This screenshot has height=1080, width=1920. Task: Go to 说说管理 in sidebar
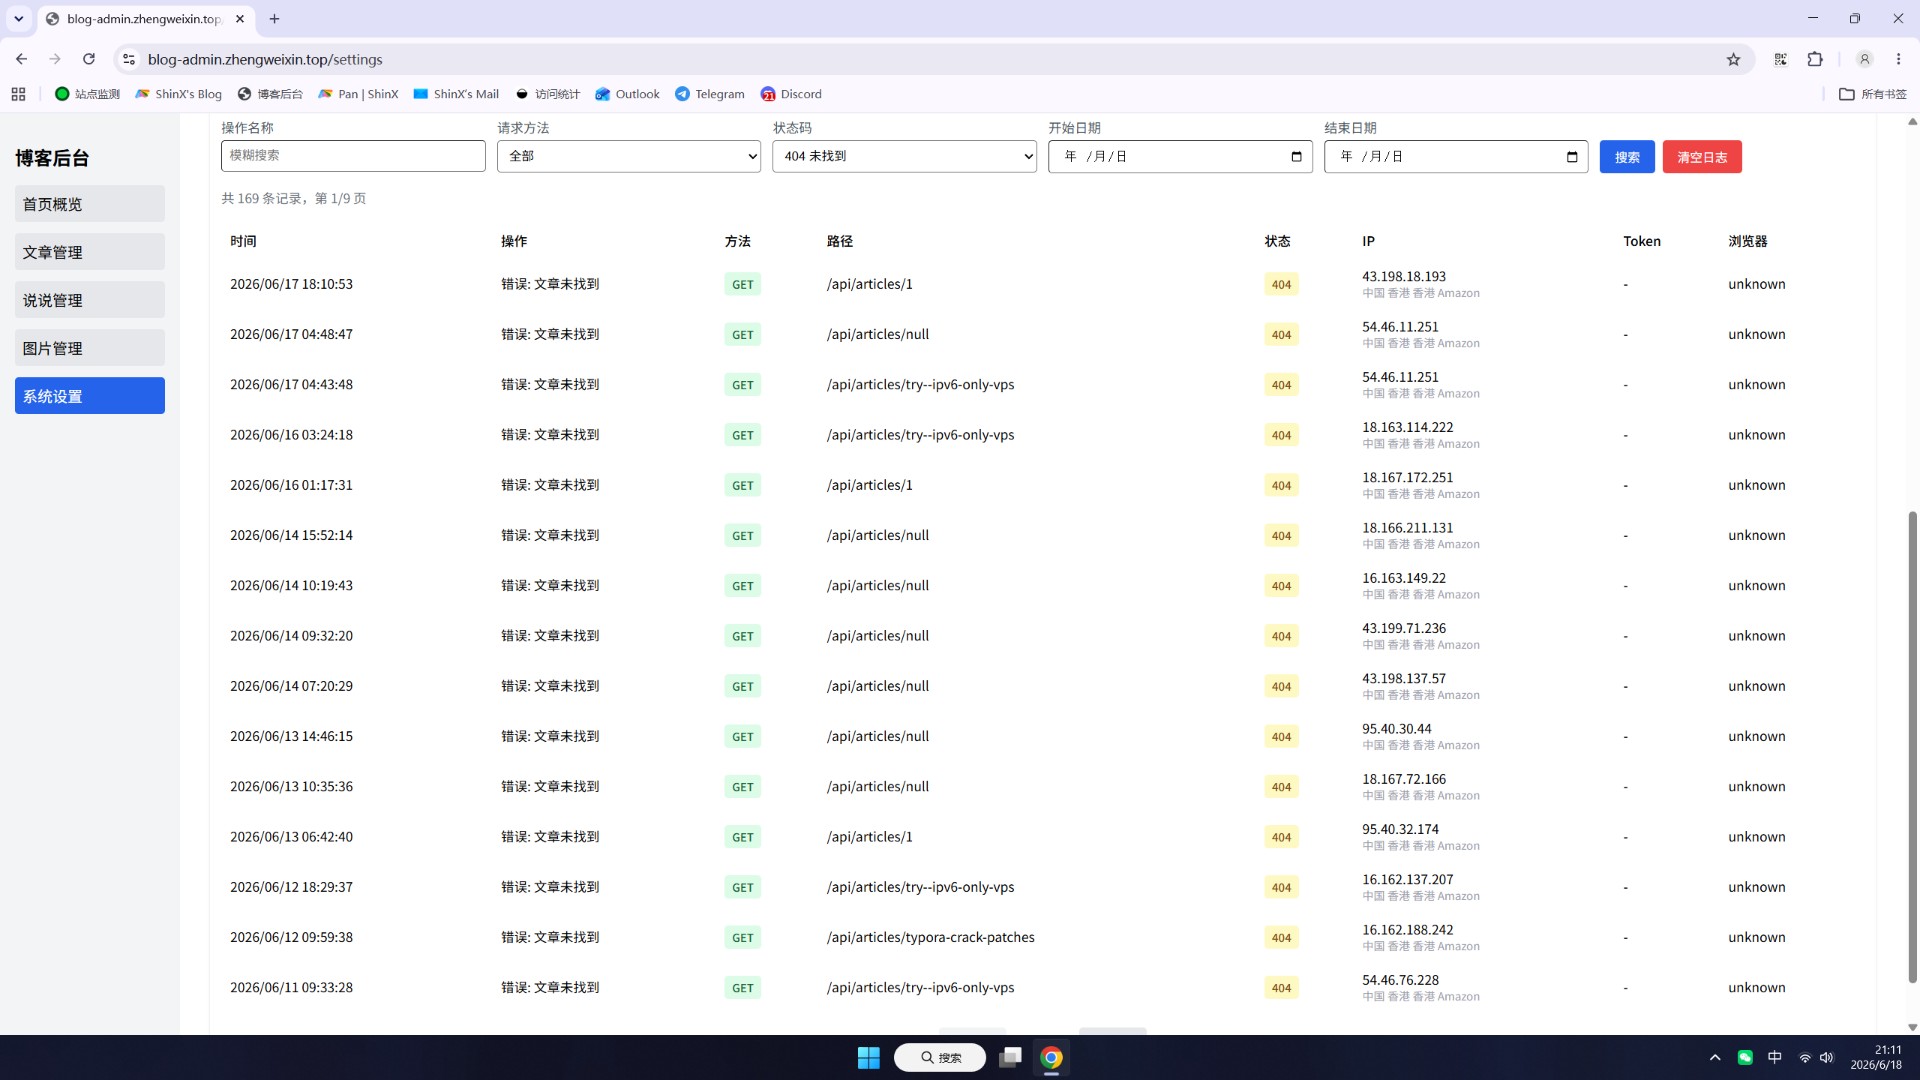(x=90, y=300)
